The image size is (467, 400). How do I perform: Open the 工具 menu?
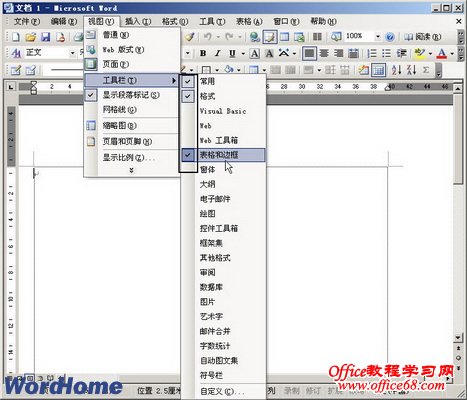(212, 21)
